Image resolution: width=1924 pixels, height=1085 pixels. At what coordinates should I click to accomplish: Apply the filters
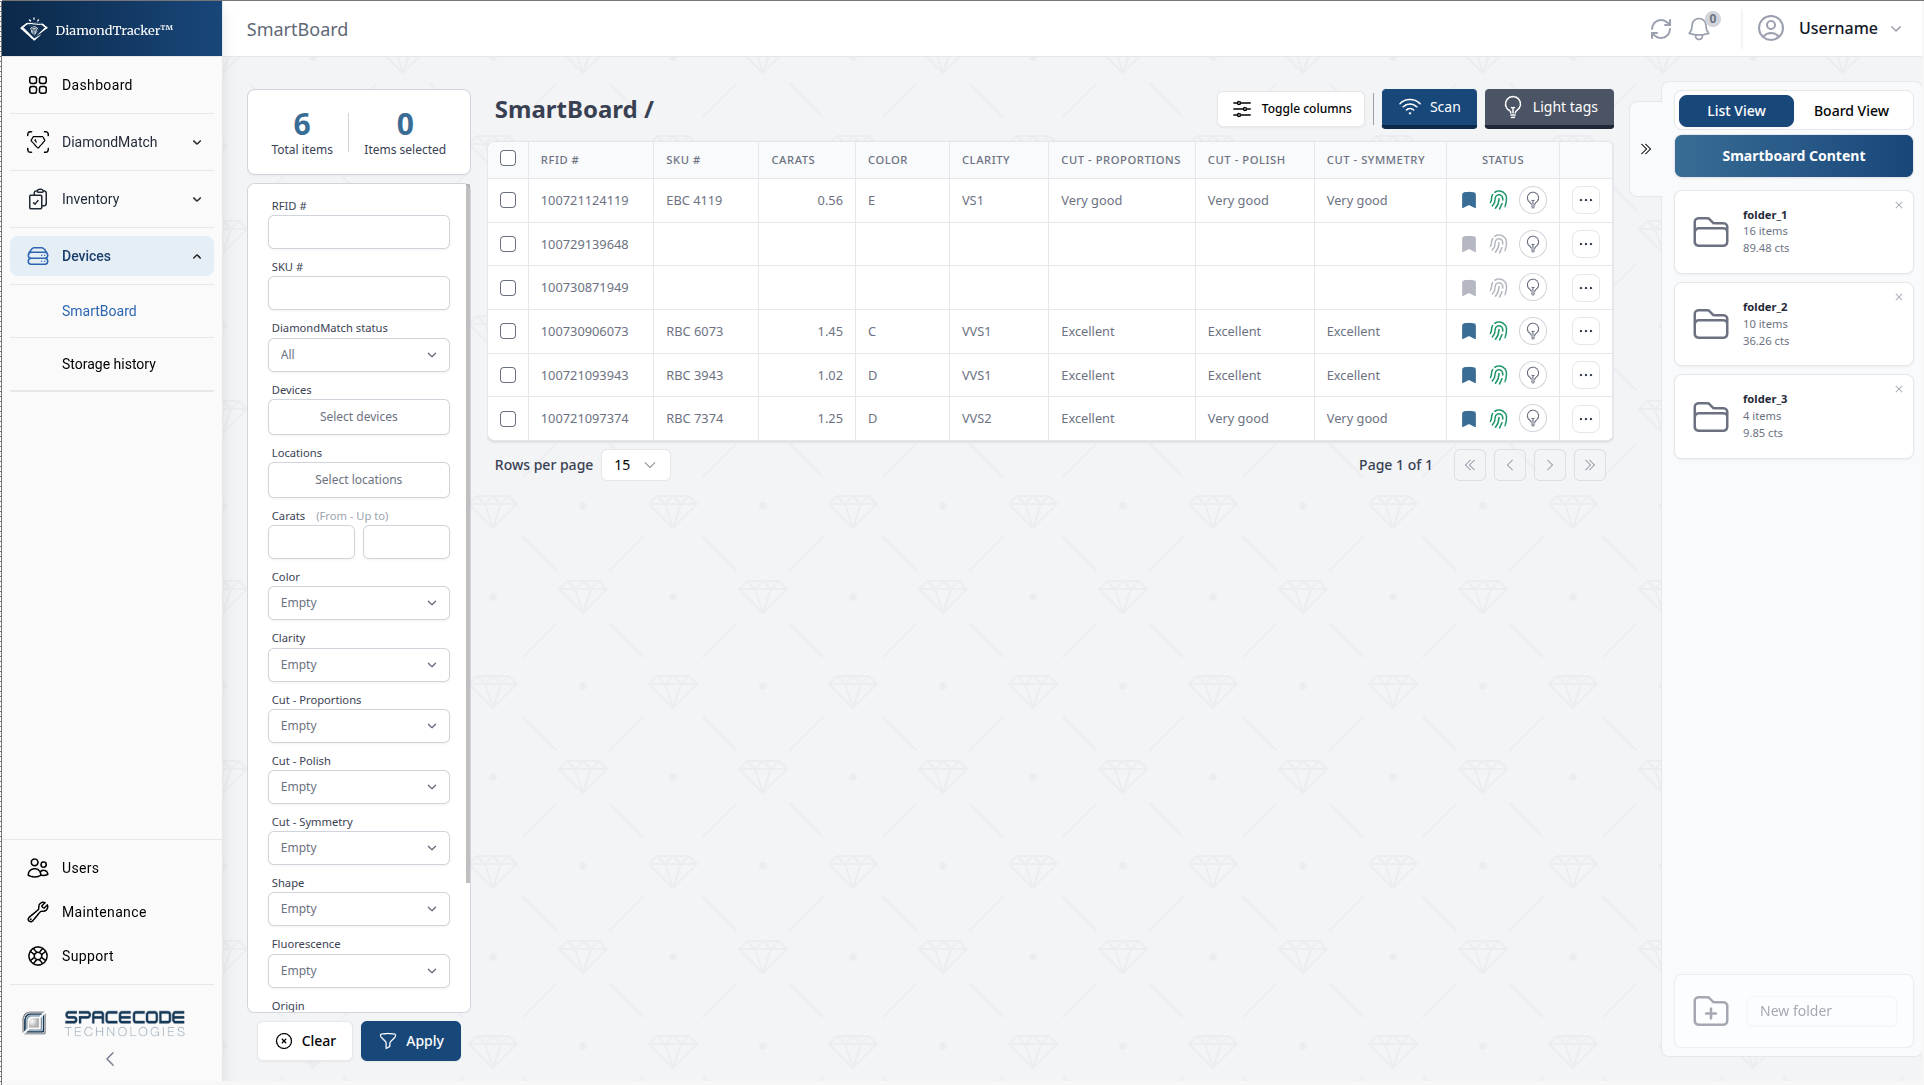pyautogui.click(x=410, y=1041)
